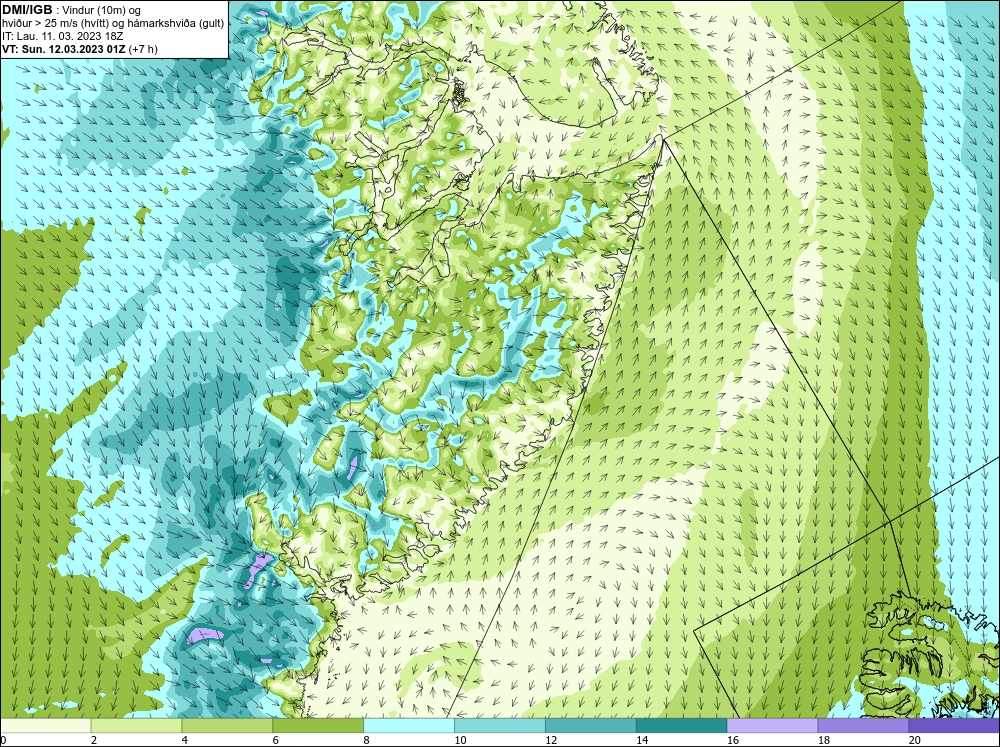The image size is (1000, 747).
Task: Click the 14–16 m/s dark teal legend swatch
Action: click(x=681, y=726)
